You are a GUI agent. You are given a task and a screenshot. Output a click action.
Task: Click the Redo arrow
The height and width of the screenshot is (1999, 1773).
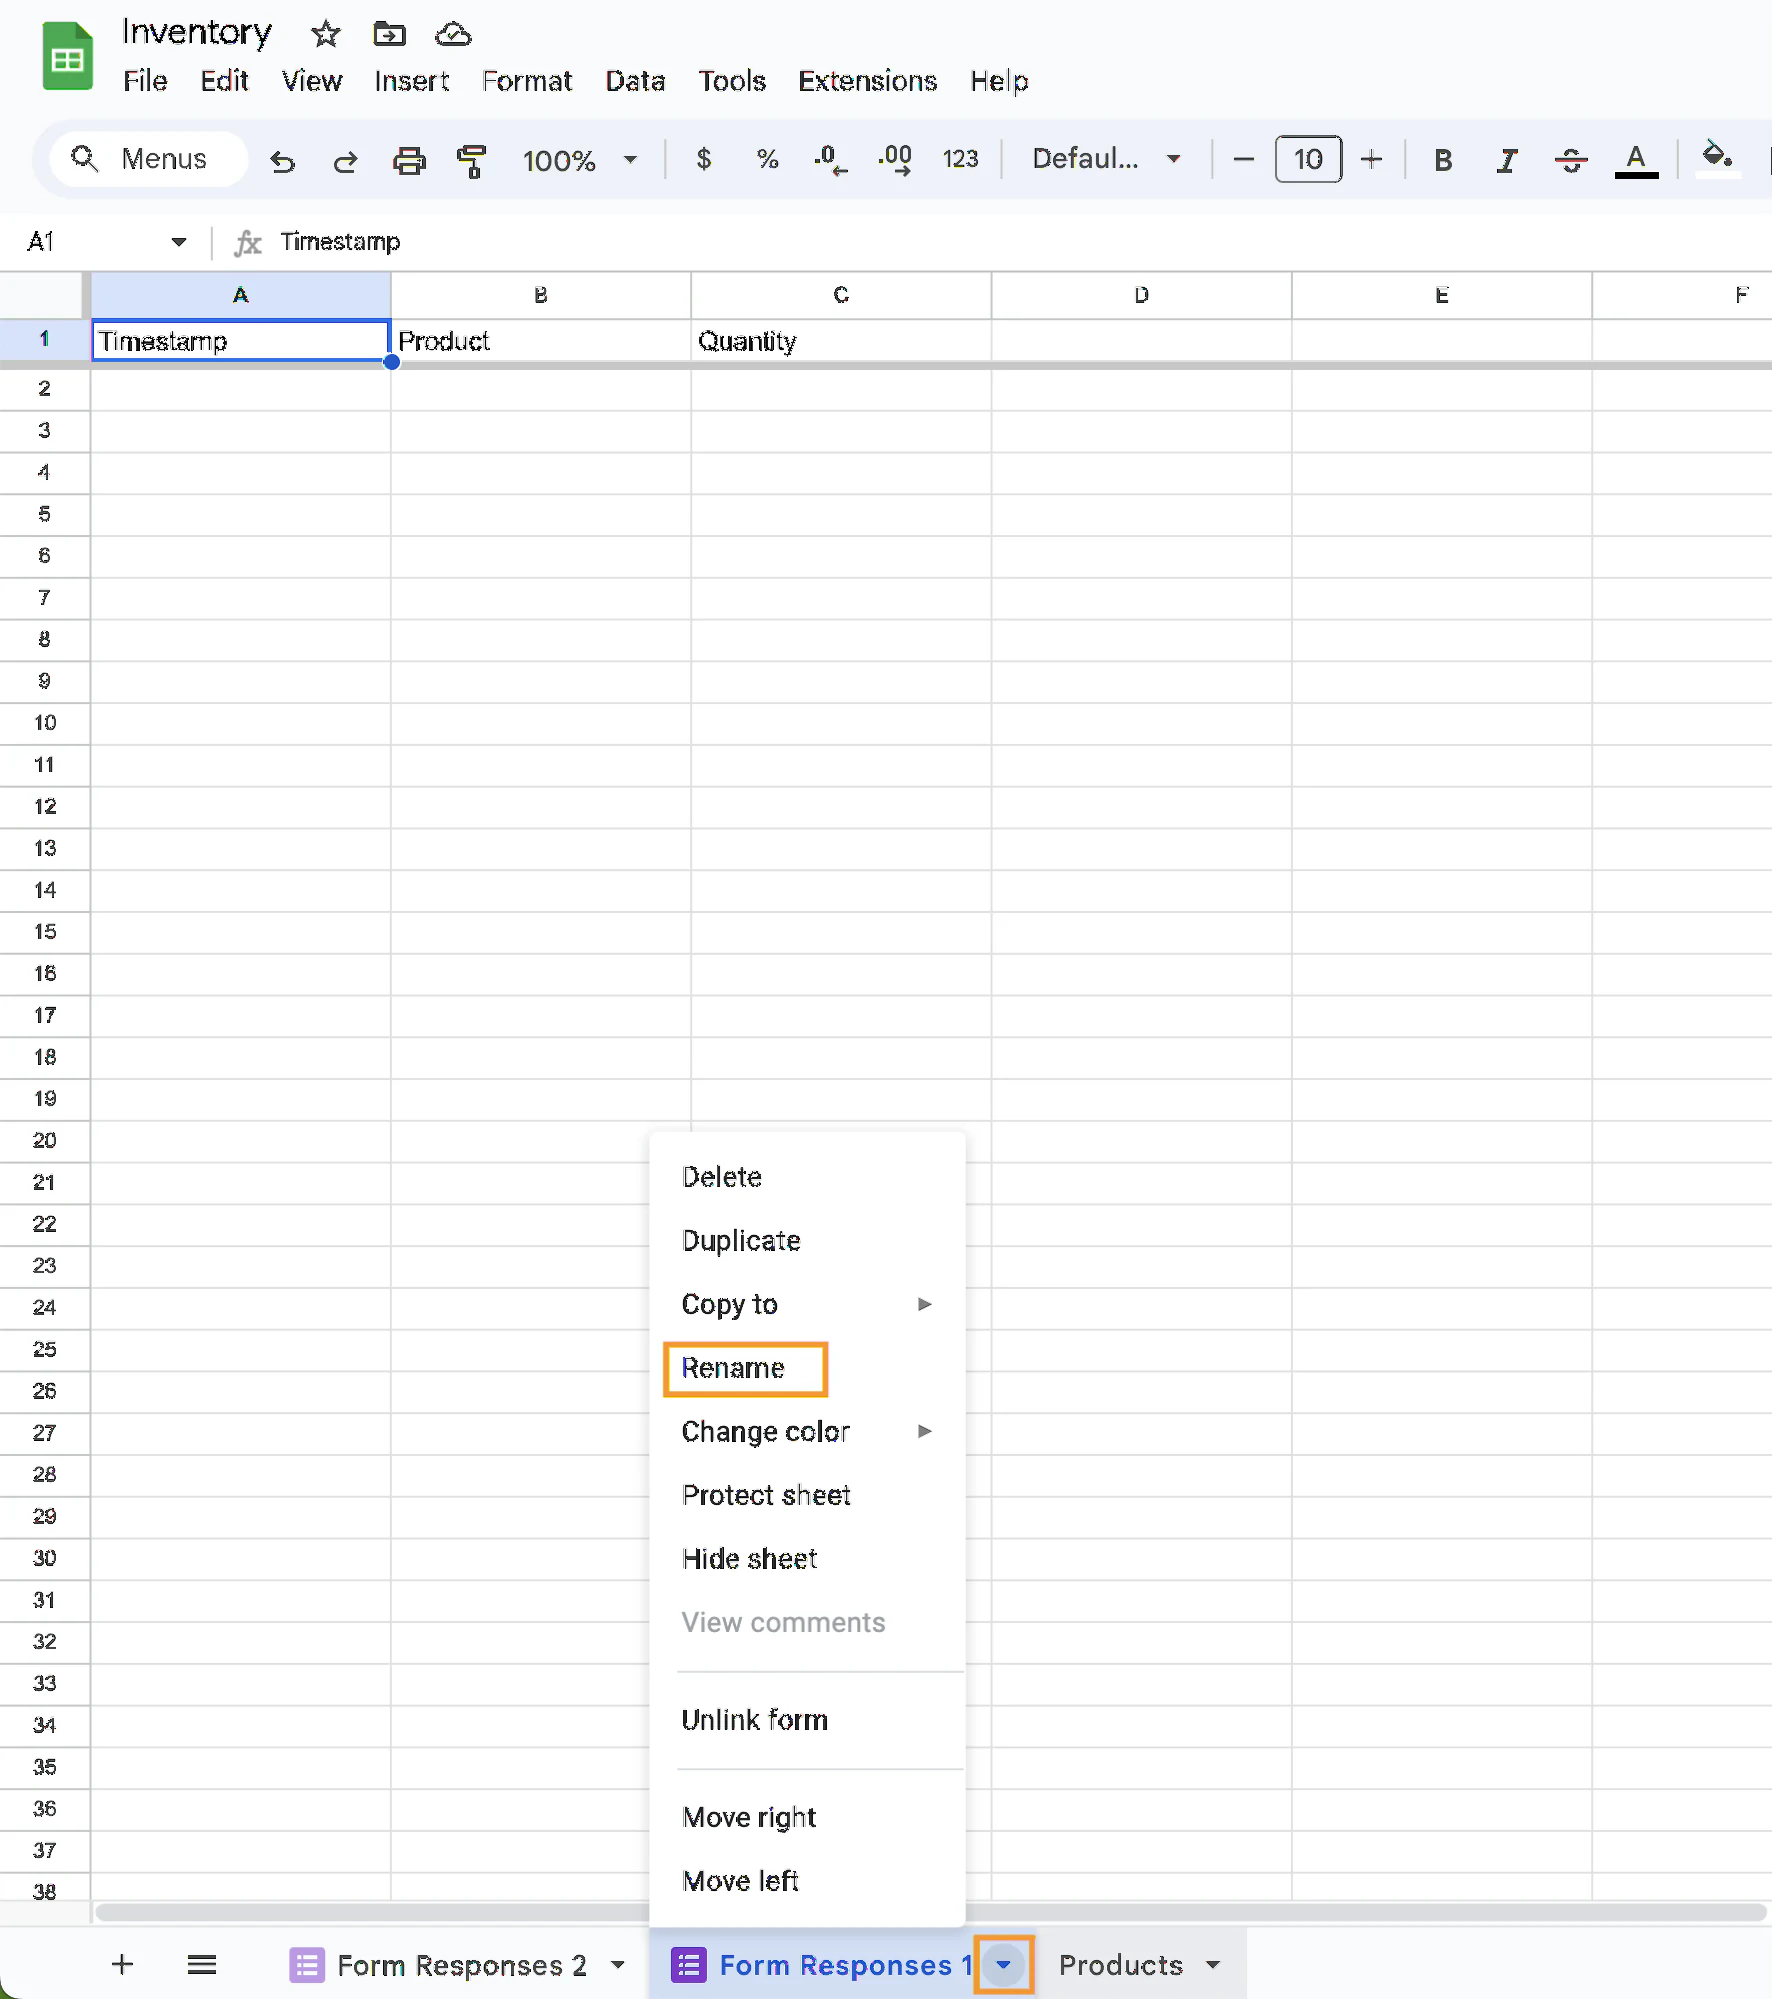345,160
